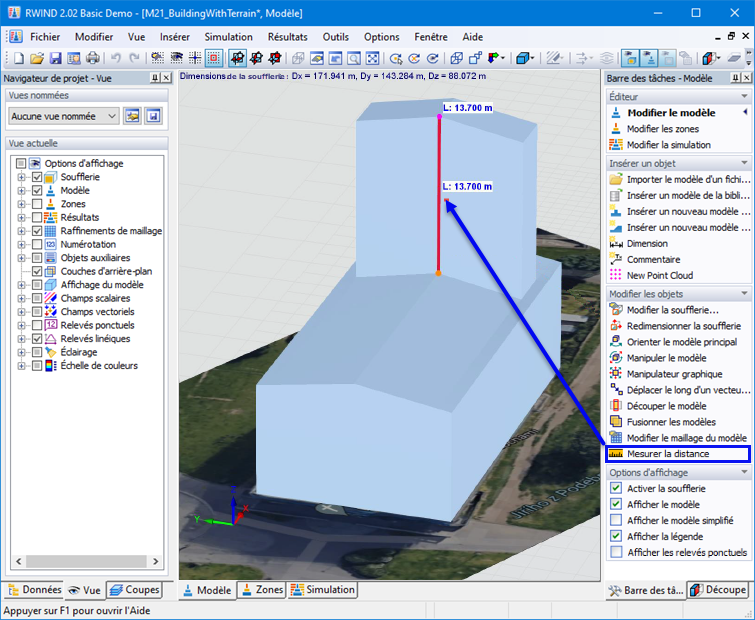This screenshot has height=620, width=755.
Task: Click Fusionner les modèles icon
Action: click(616, 422)
